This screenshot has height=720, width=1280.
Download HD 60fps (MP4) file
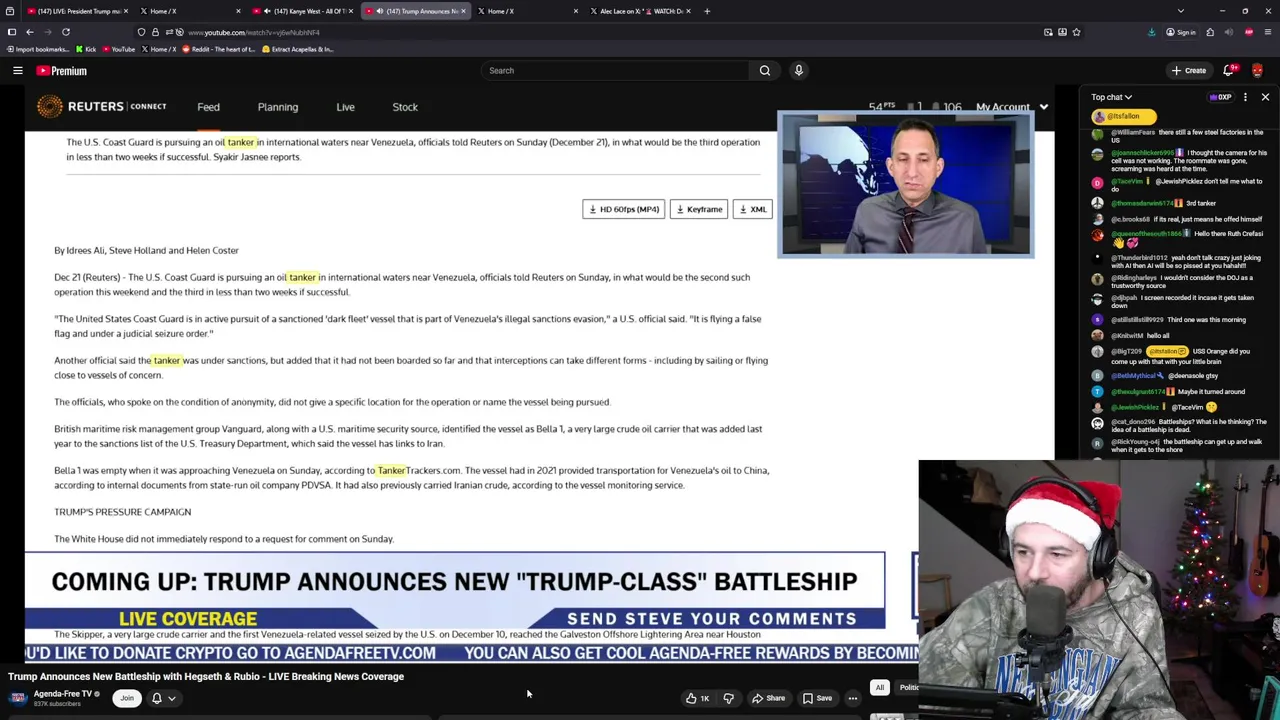pos(623,209)
